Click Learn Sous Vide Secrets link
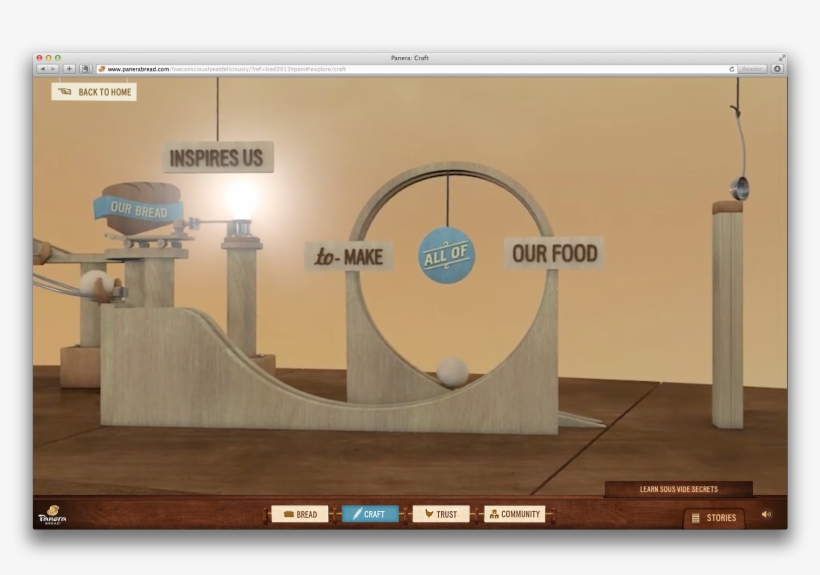Image resolution: width=820 pixels, height=575 pixels. (678, 490)
